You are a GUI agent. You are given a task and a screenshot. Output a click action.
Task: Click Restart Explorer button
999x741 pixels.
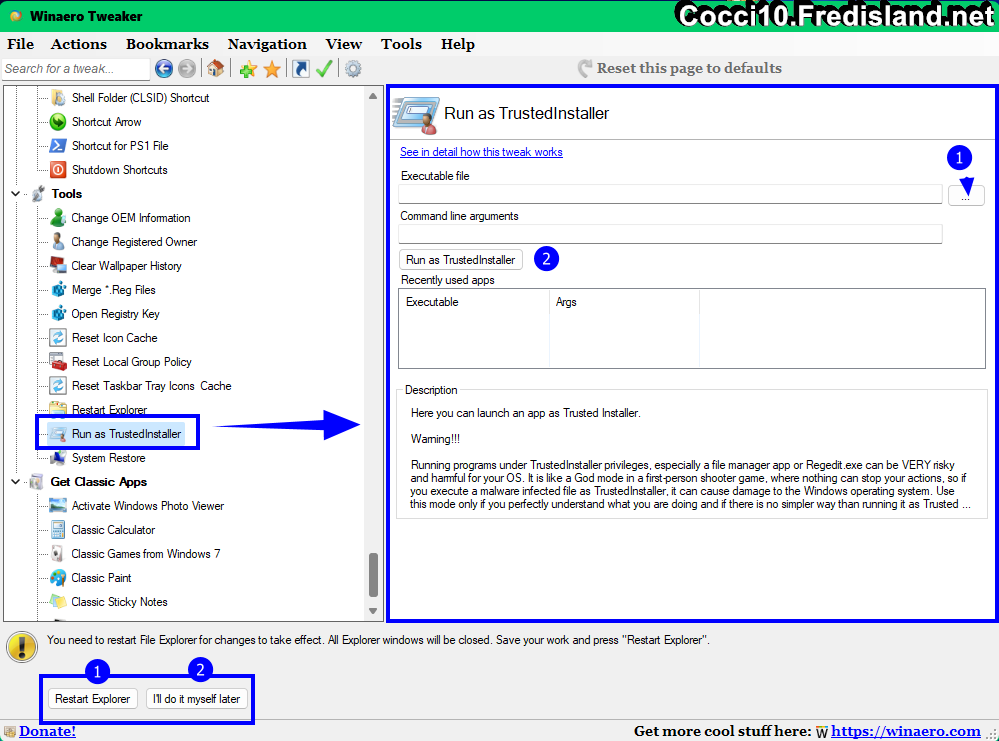click(92, 699)
